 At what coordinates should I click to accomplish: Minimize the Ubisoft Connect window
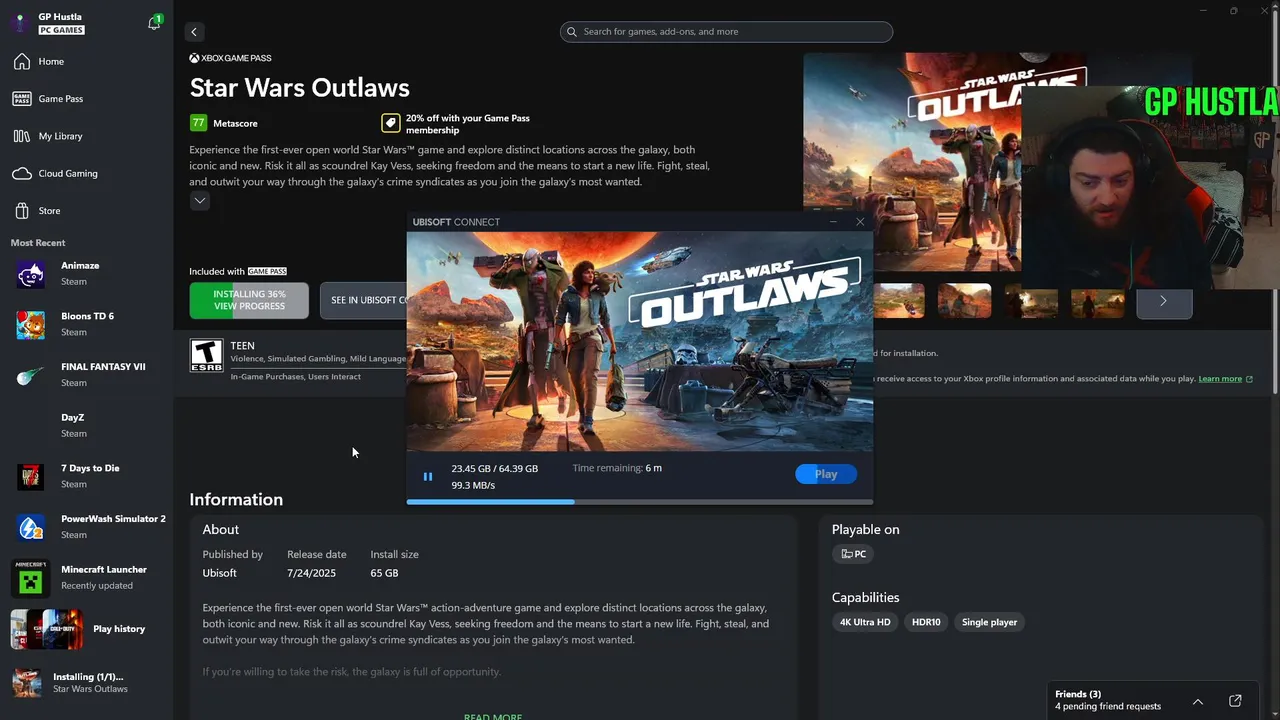[833, 222]
